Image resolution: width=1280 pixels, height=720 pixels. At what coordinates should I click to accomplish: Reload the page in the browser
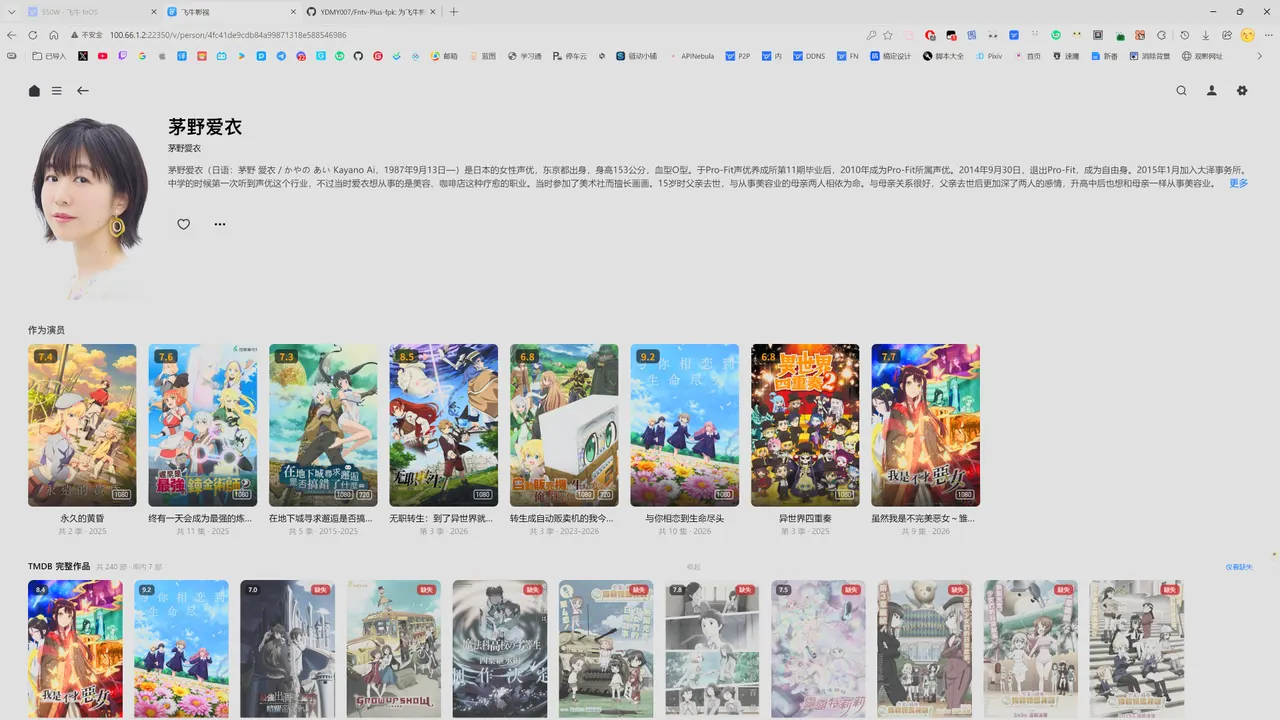coord(33,35)
